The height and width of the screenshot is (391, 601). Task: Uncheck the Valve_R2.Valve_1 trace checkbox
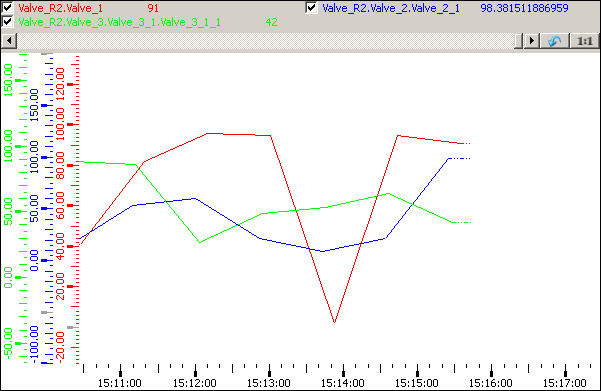coord(8,8)
